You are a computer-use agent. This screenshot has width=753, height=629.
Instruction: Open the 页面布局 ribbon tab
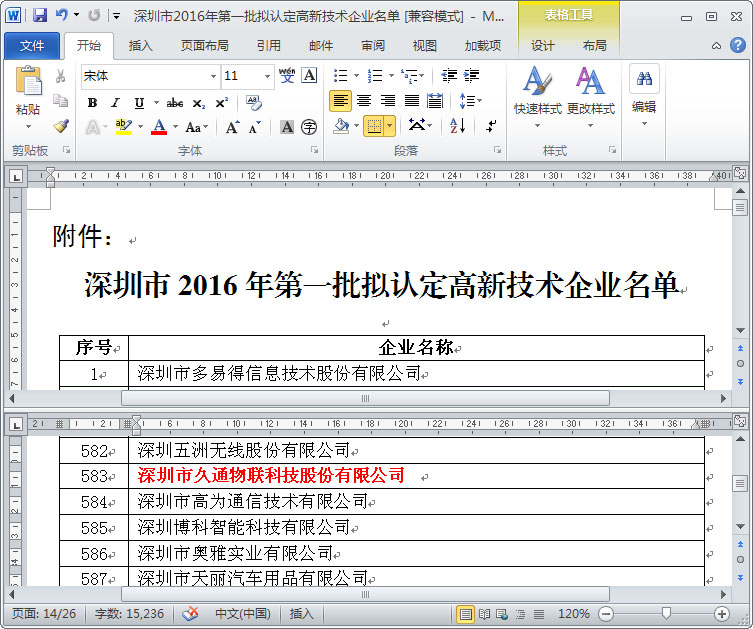[204, 45]
